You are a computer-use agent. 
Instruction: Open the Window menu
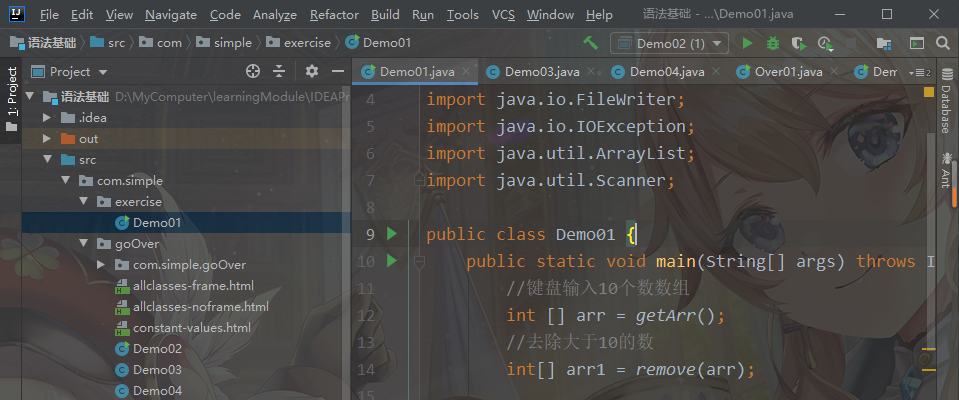pos(550,15)
